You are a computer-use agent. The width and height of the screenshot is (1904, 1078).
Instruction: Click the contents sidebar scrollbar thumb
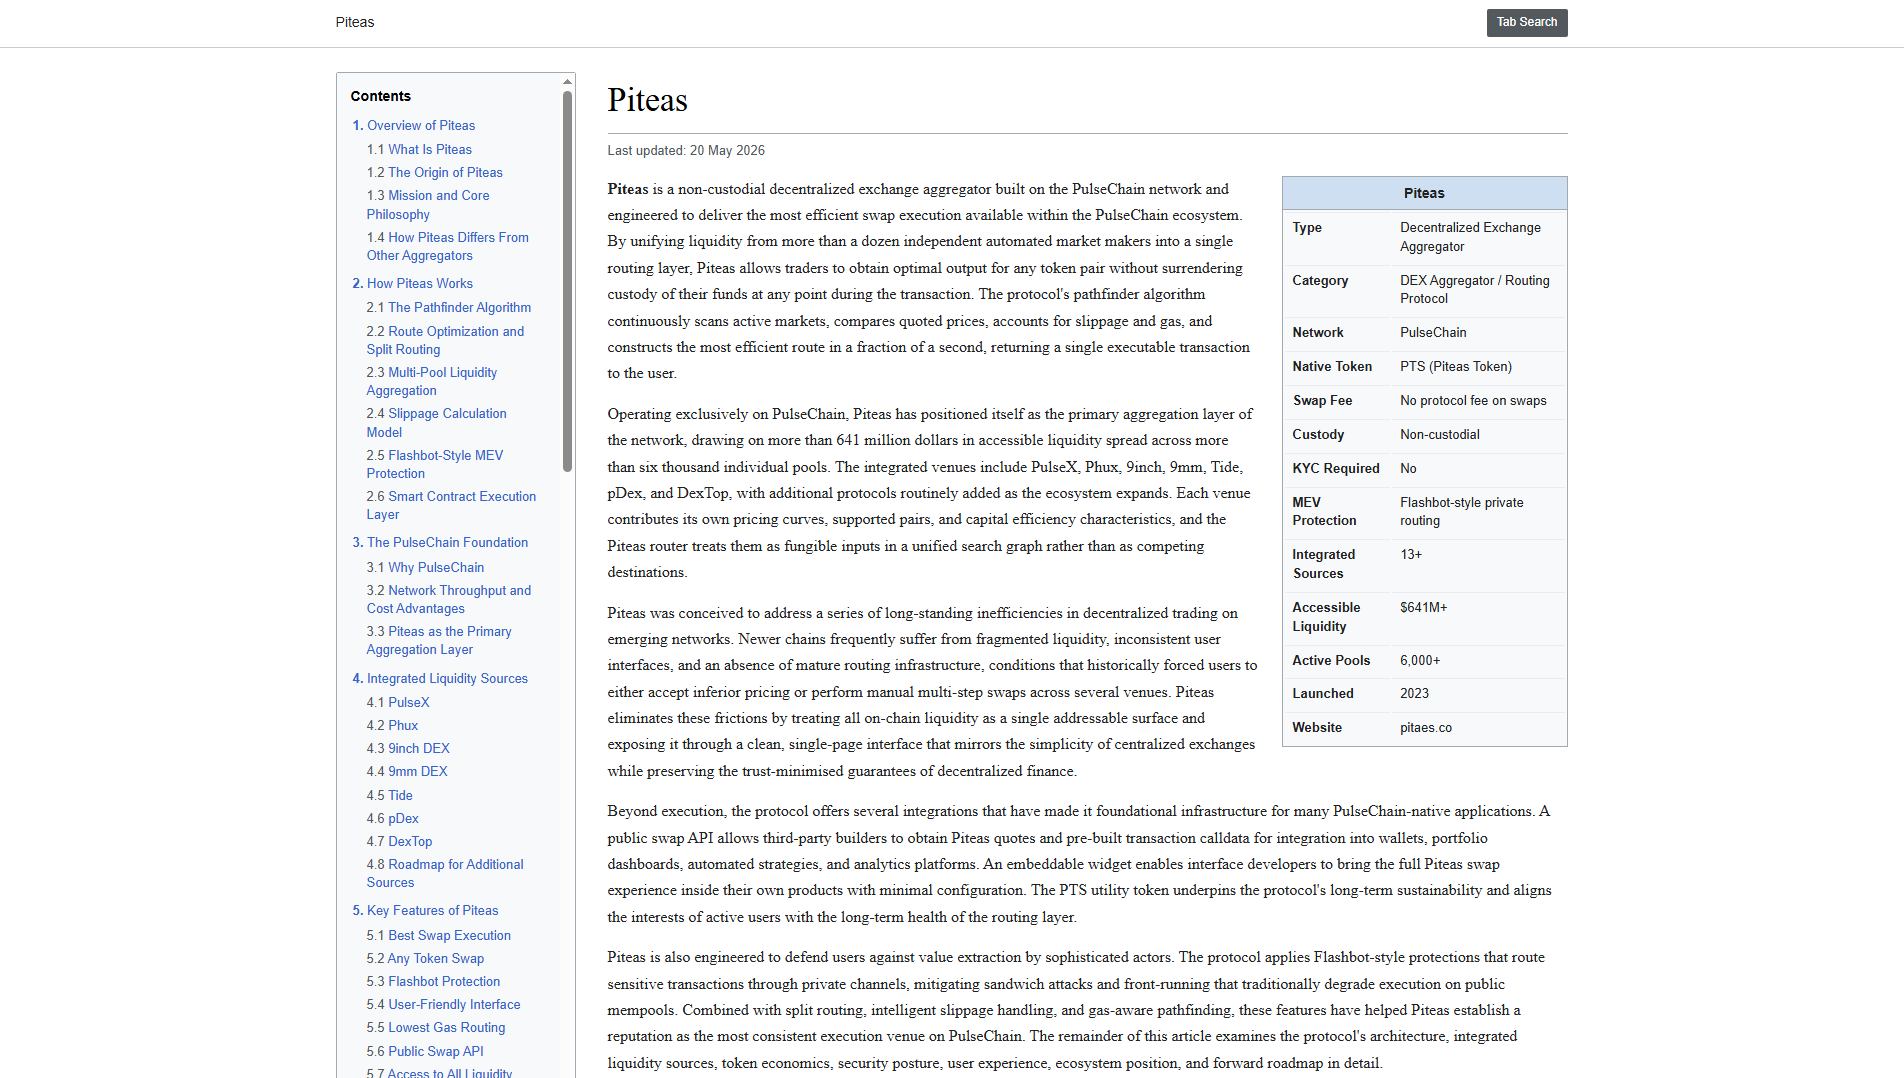pos(567,281)
